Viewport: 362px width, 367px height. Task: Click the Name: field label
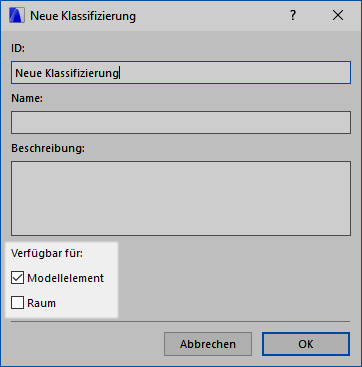(27, 98)
